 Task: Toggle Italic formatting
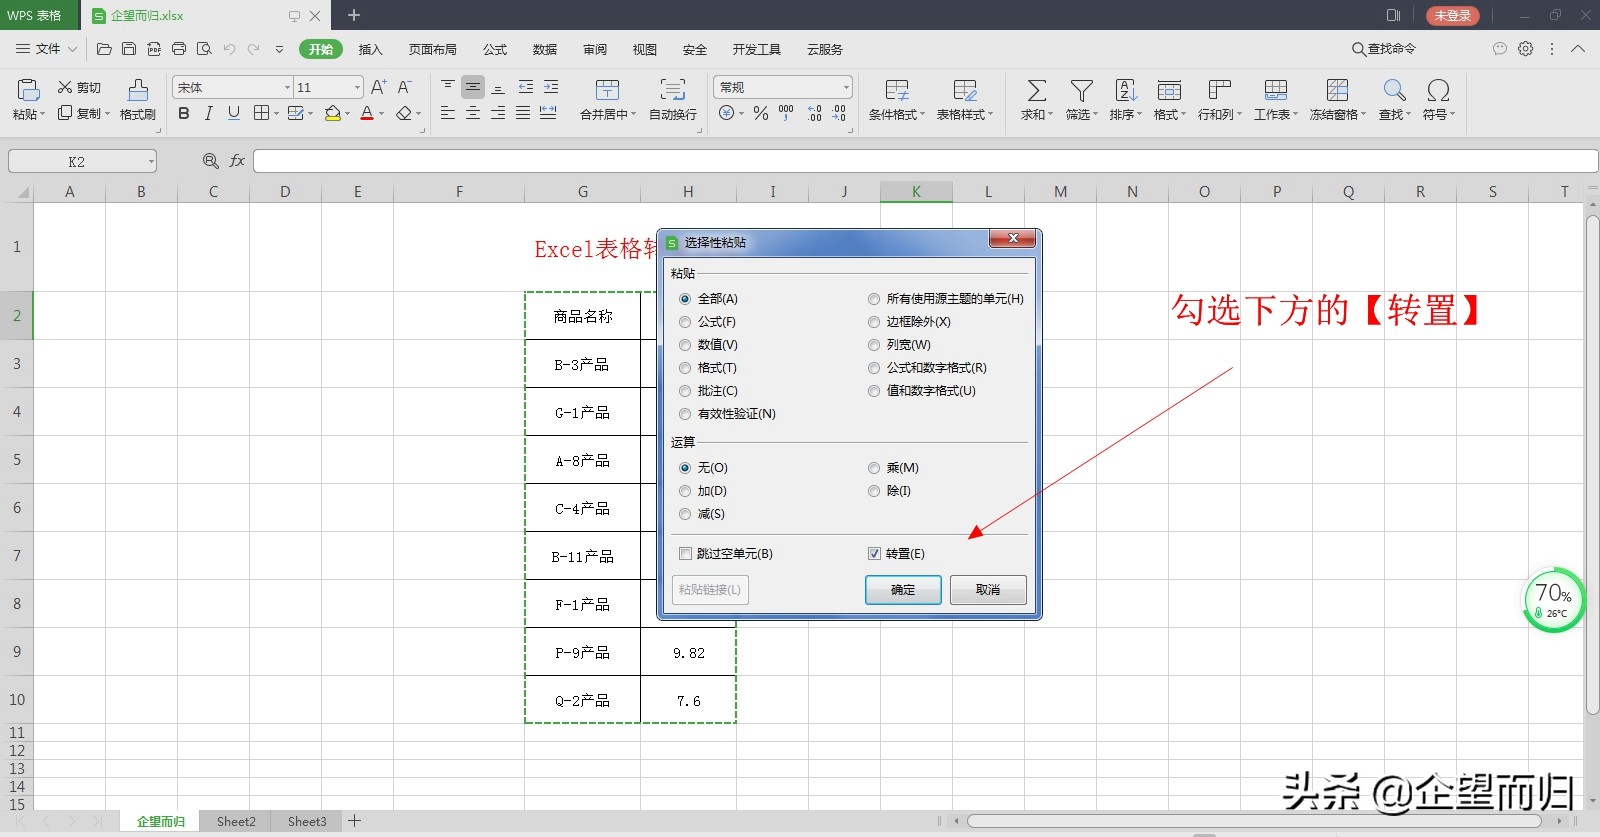pyautogui.click(x=209, y=114)
